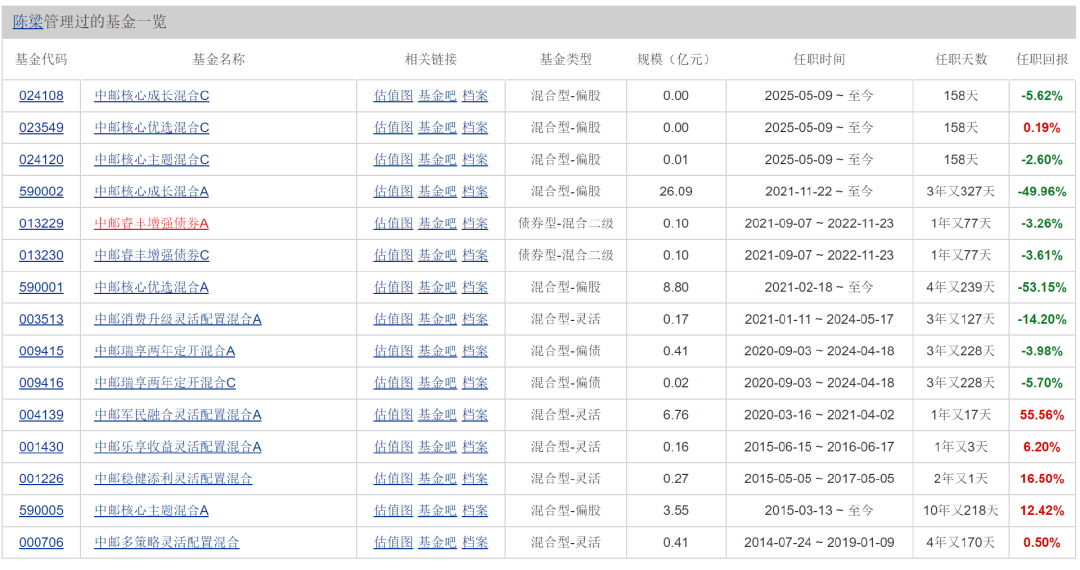Click fund code 590005
Image resolution: width=1080 pixels, height=570 pixels.
click(x=41, y=511)
